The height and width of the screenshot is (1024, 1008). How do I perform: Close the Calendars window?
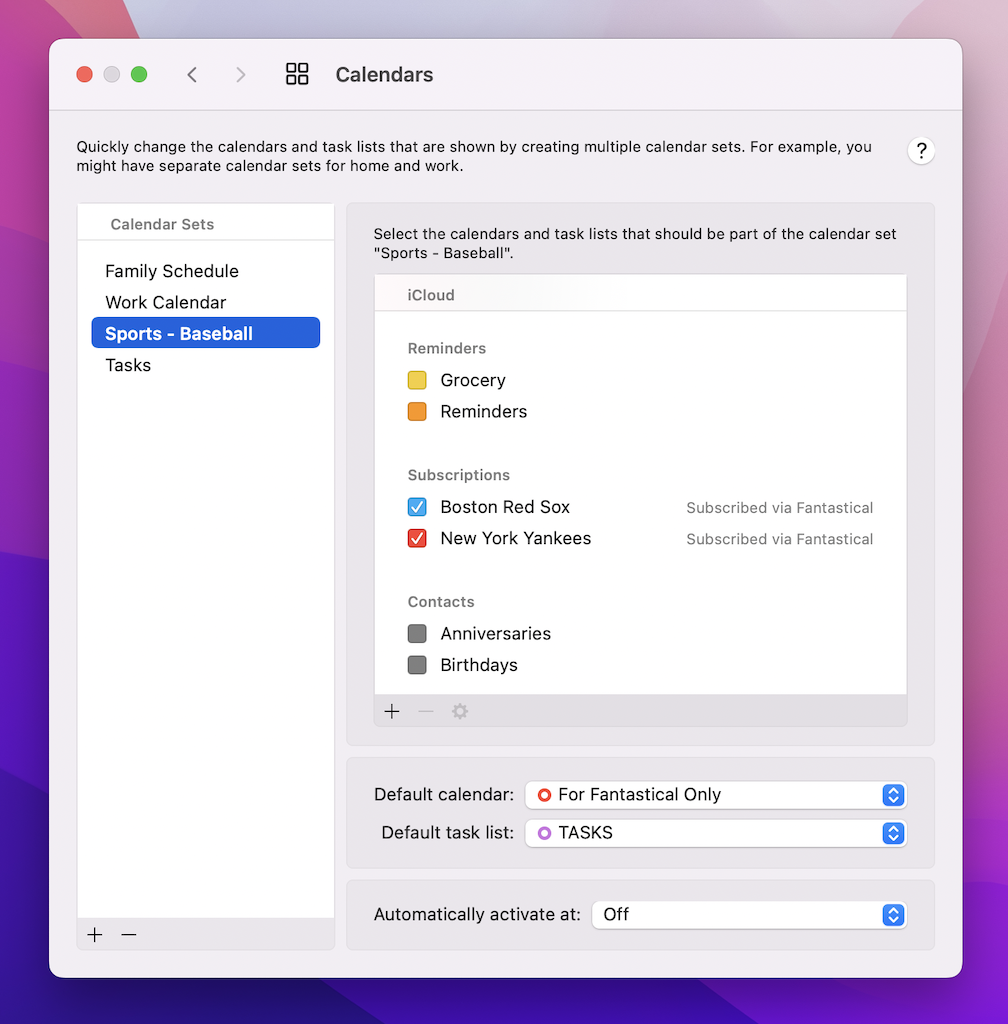click(x=84, y=74)
